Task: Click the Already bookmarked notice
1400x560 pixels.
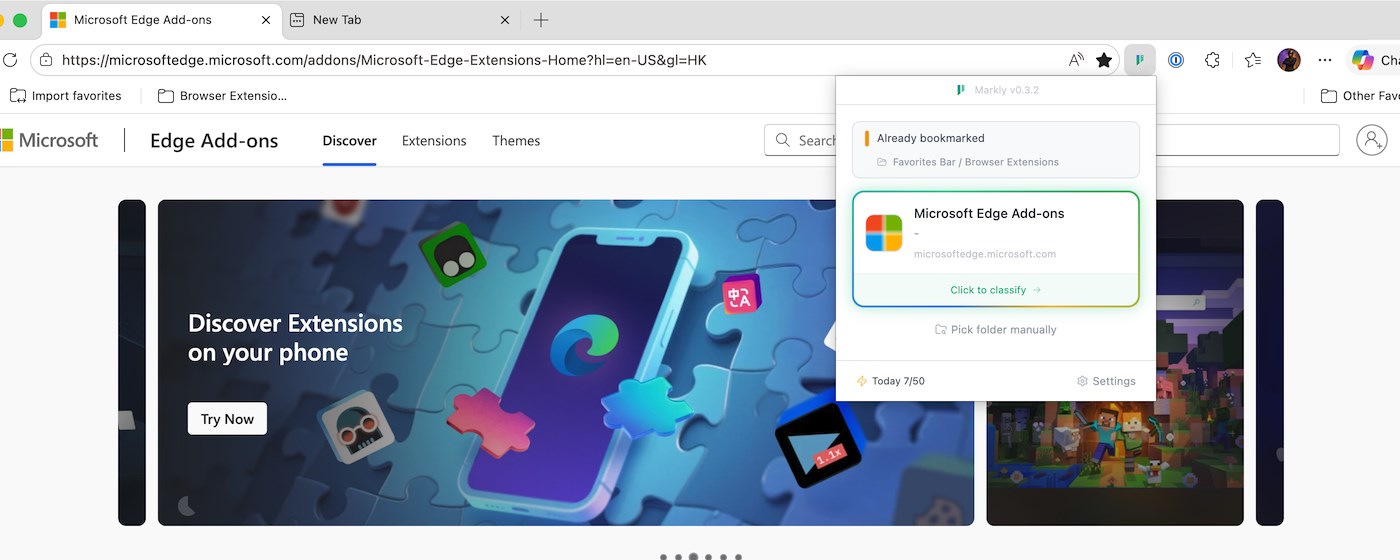Action: (996, 150)
